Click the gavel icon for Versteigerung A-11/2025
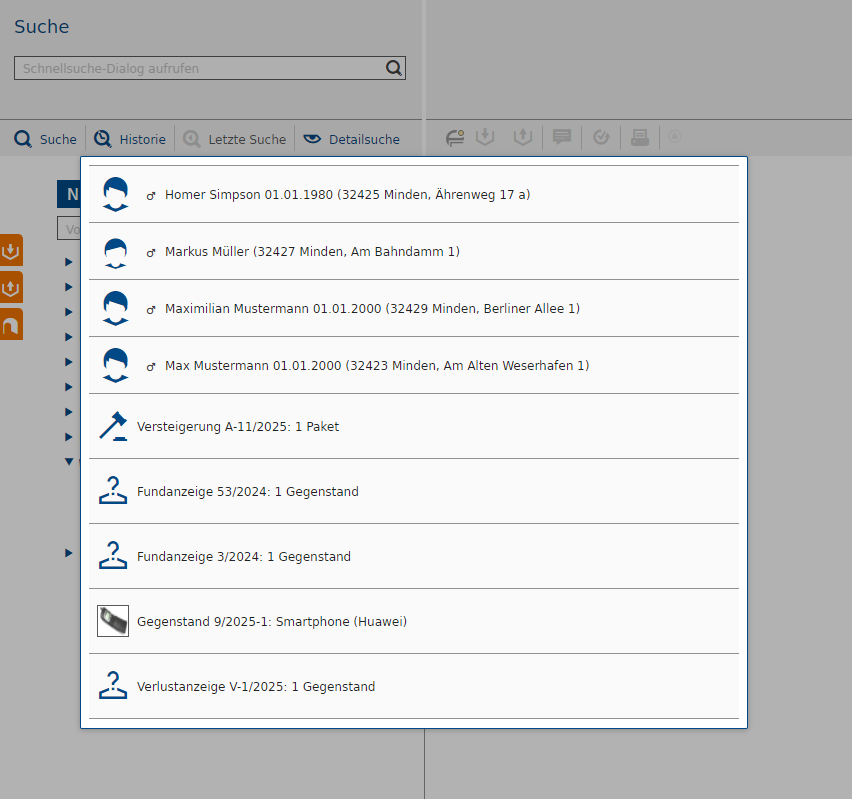Image resolution: width=852 pixels, height=799 pixels. [x=113, y=426]
